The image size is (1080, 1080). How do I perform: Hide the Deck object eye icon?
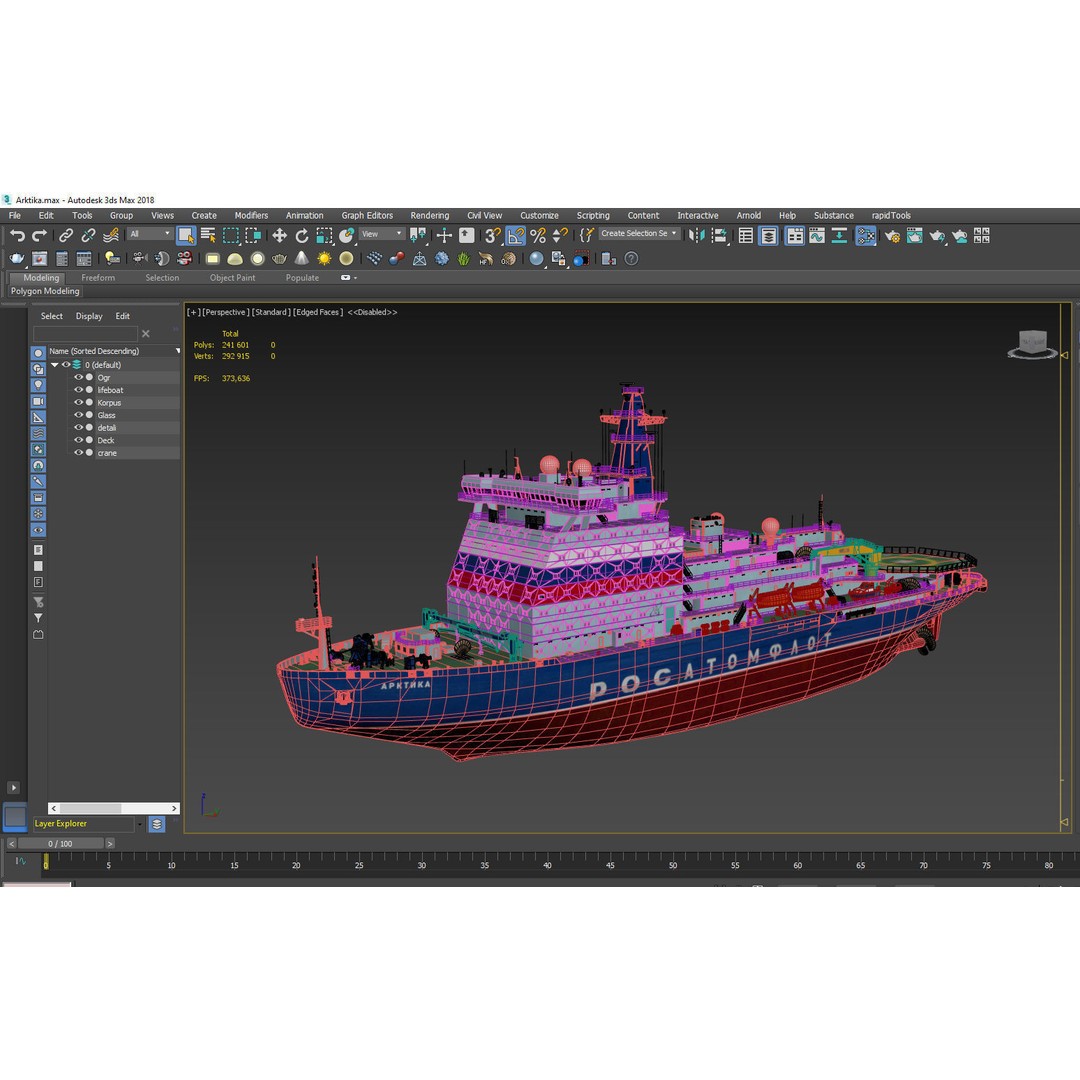pyautogui.click(x=79, y=440)
